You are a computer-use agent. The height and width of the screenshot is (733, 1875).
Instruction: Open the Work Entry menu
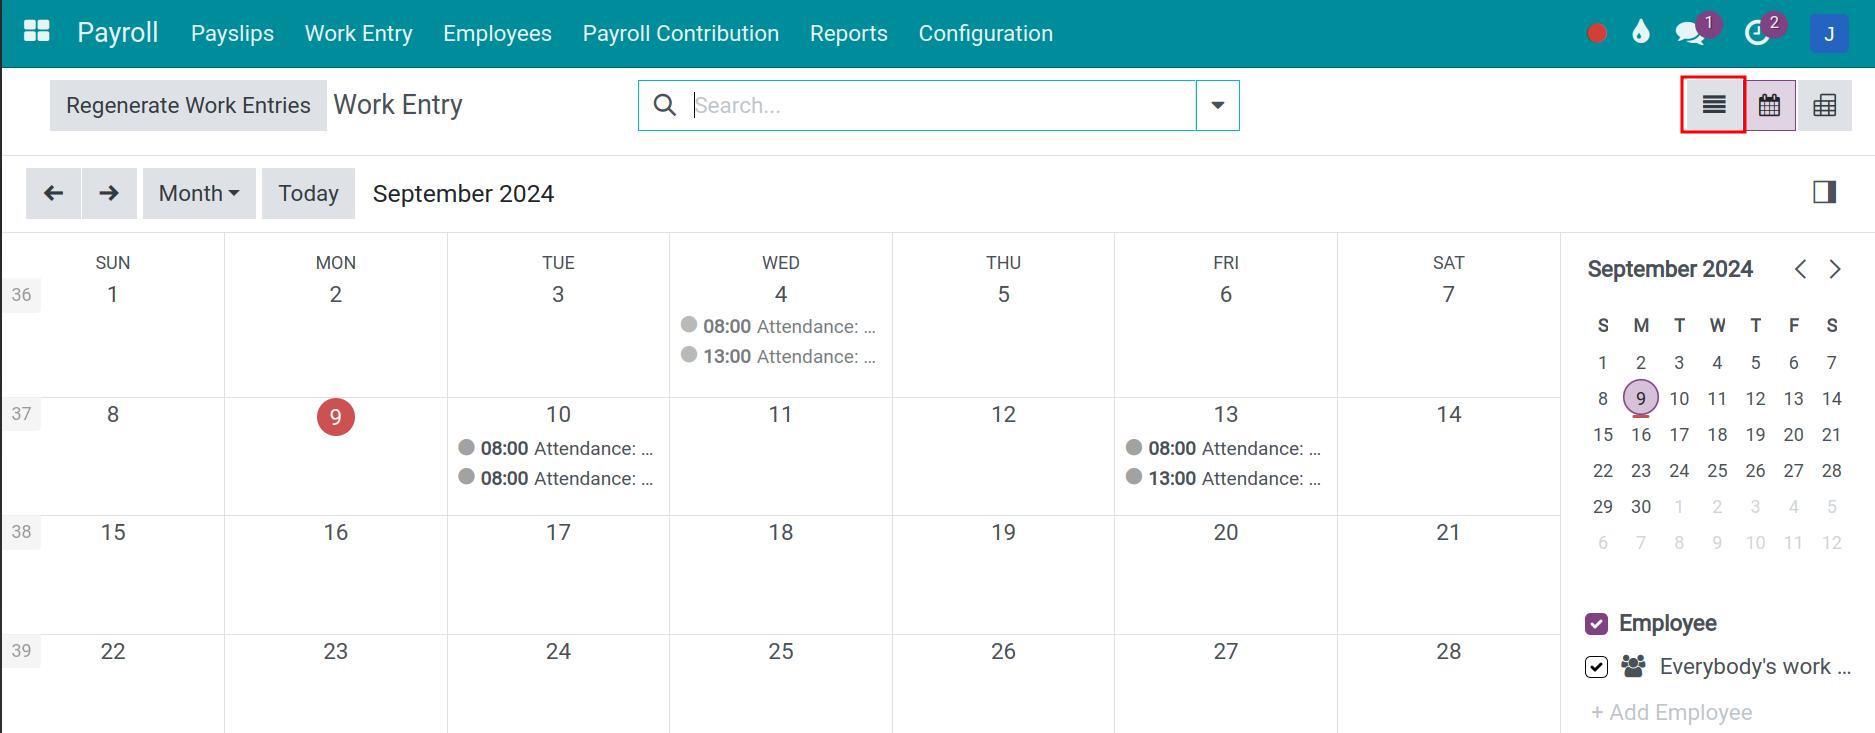(359, 33)
